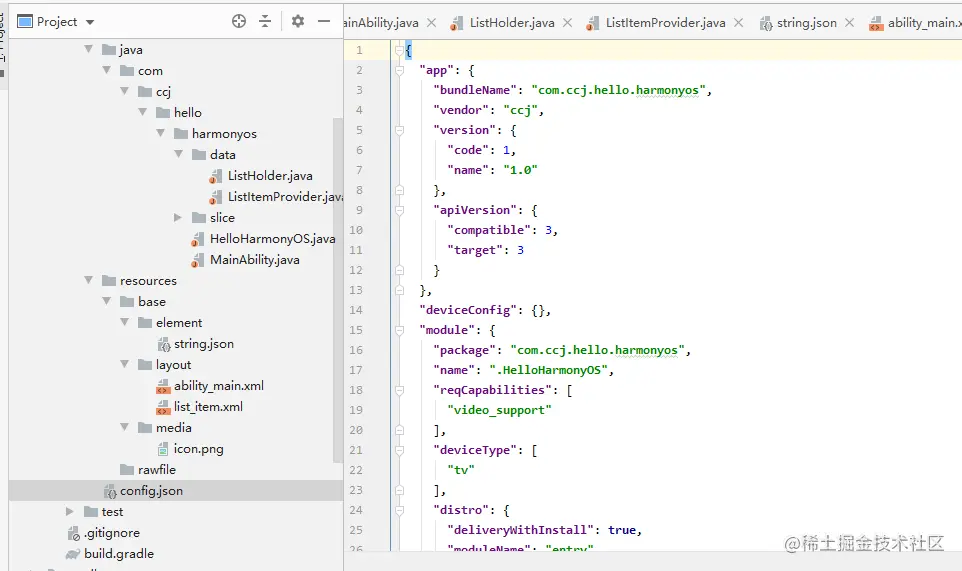Select HelloHarmonyOS.java in the tree
Screen dimensions: 962x571
click(x=272, y=239)
